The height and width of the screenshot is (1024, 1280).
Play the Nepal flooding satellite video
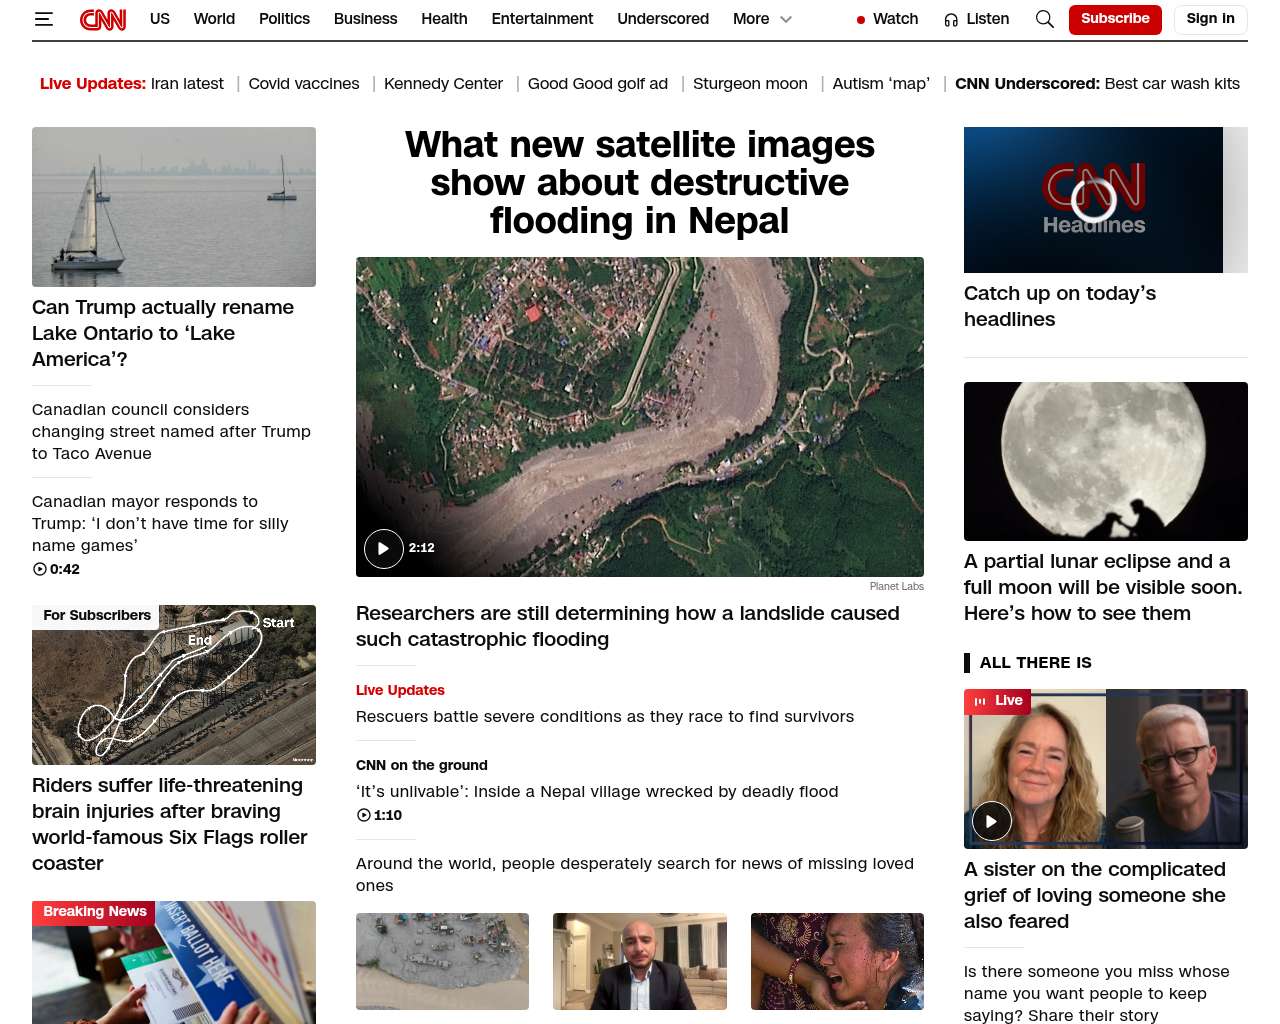point(384,548)
